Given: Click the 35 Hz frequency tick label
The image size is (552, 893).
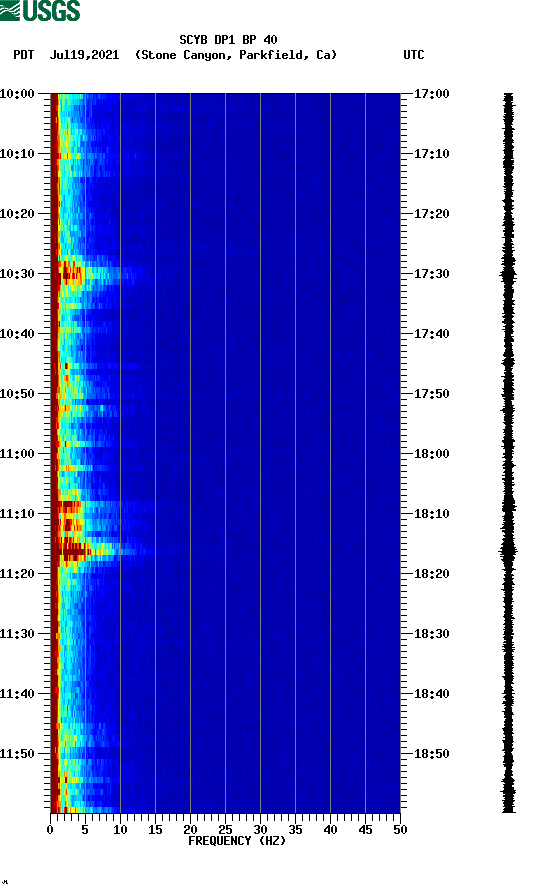Looking at the screenshot, I should [295, 830].
